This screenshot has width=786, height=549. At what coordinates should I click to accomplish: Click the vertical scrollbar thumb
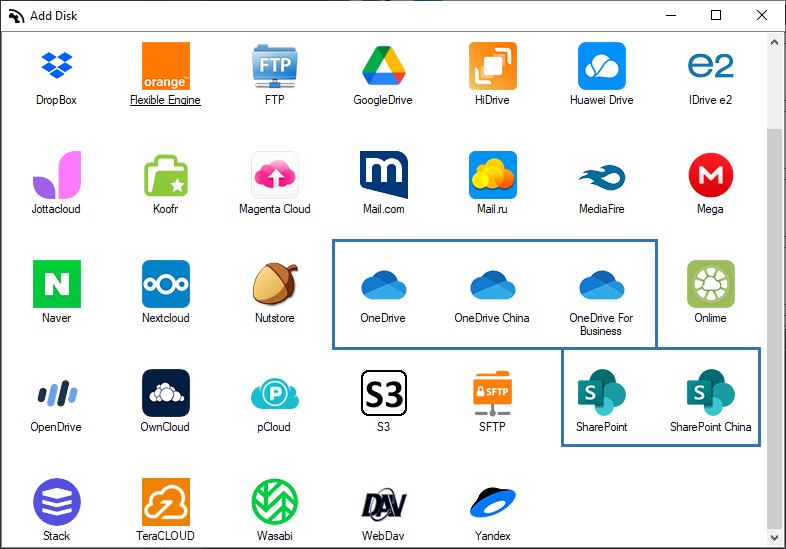[x=774, y=328]
